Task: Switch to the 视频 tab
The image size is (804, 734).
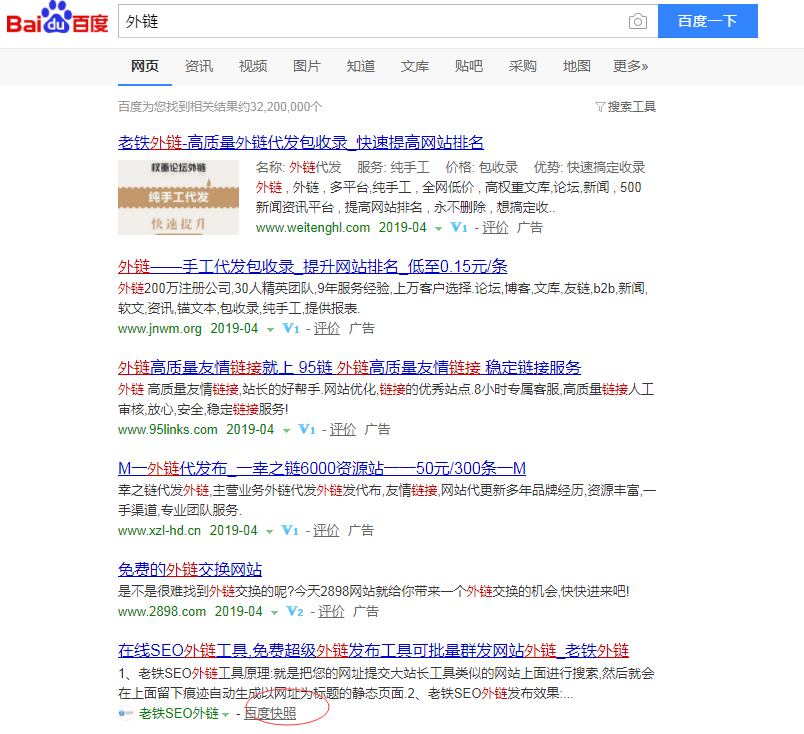Action: [x=253, y=66]
